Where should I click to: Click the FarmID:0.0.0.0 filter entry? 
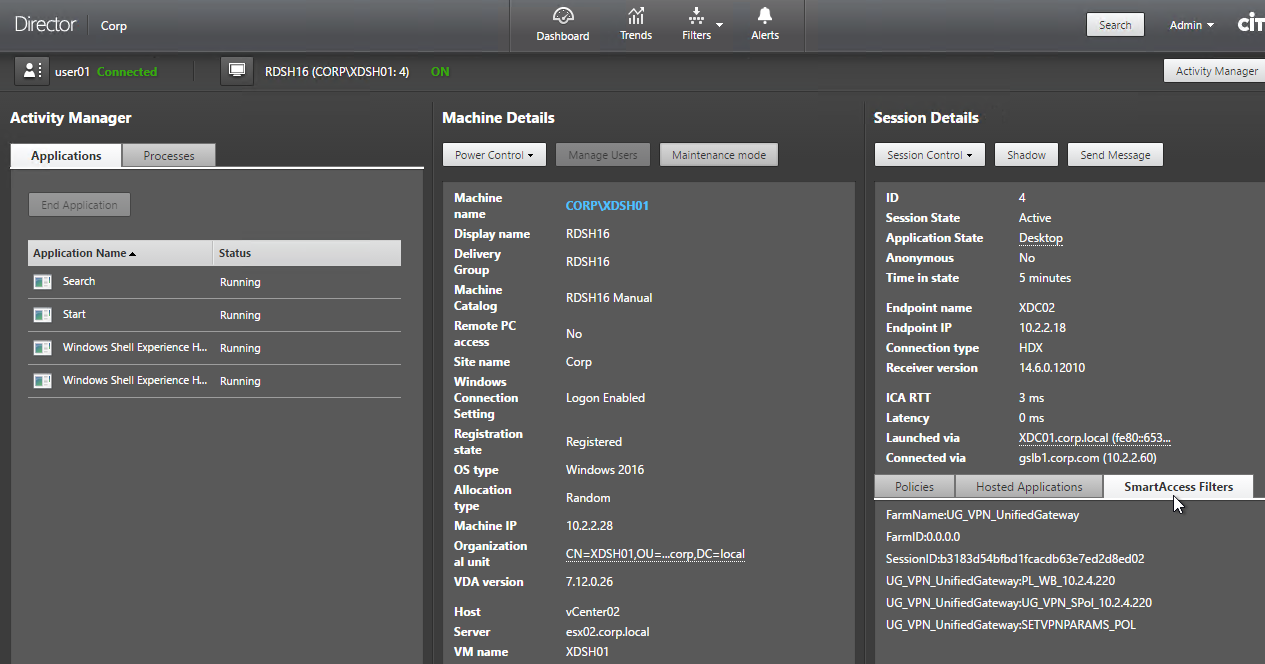923,537
